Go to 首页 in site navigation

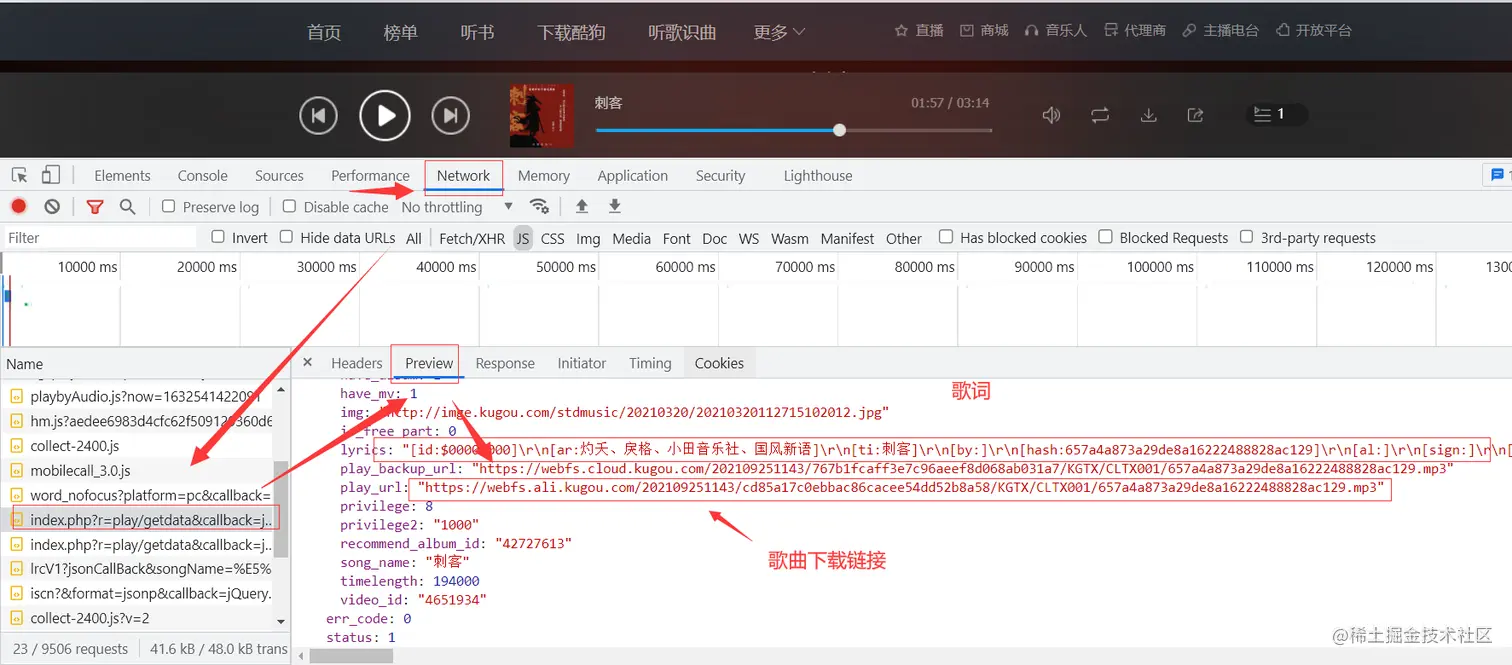coord(324,33)
